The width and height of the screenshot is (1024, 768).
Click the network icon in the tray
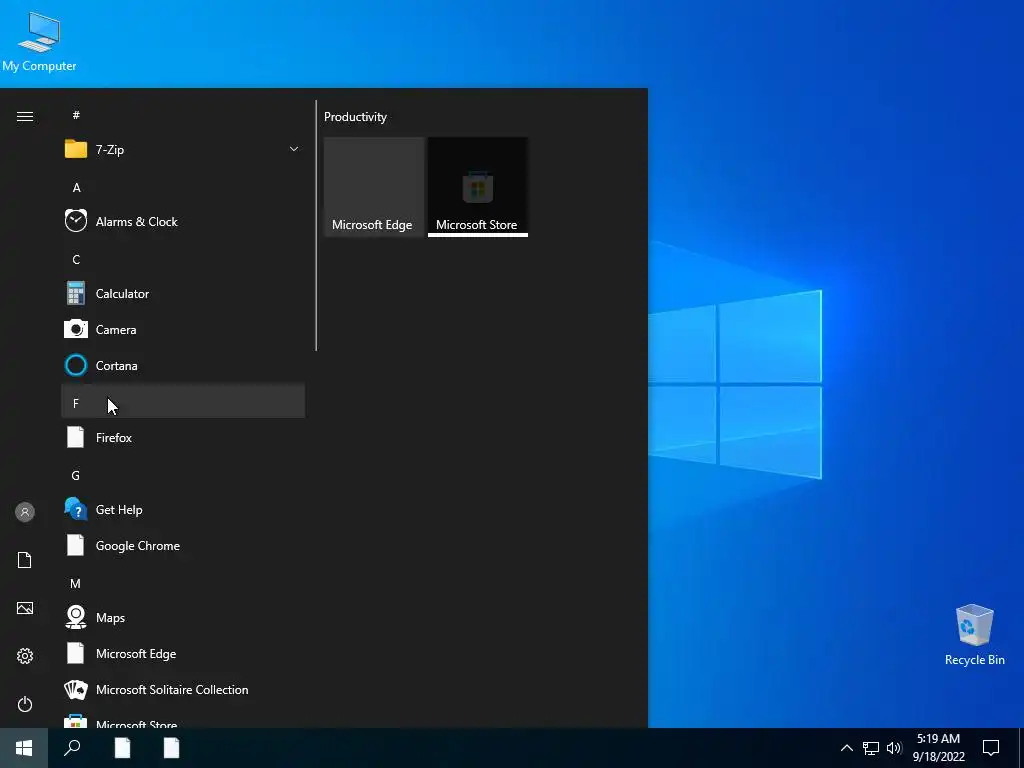click(871, 748)
